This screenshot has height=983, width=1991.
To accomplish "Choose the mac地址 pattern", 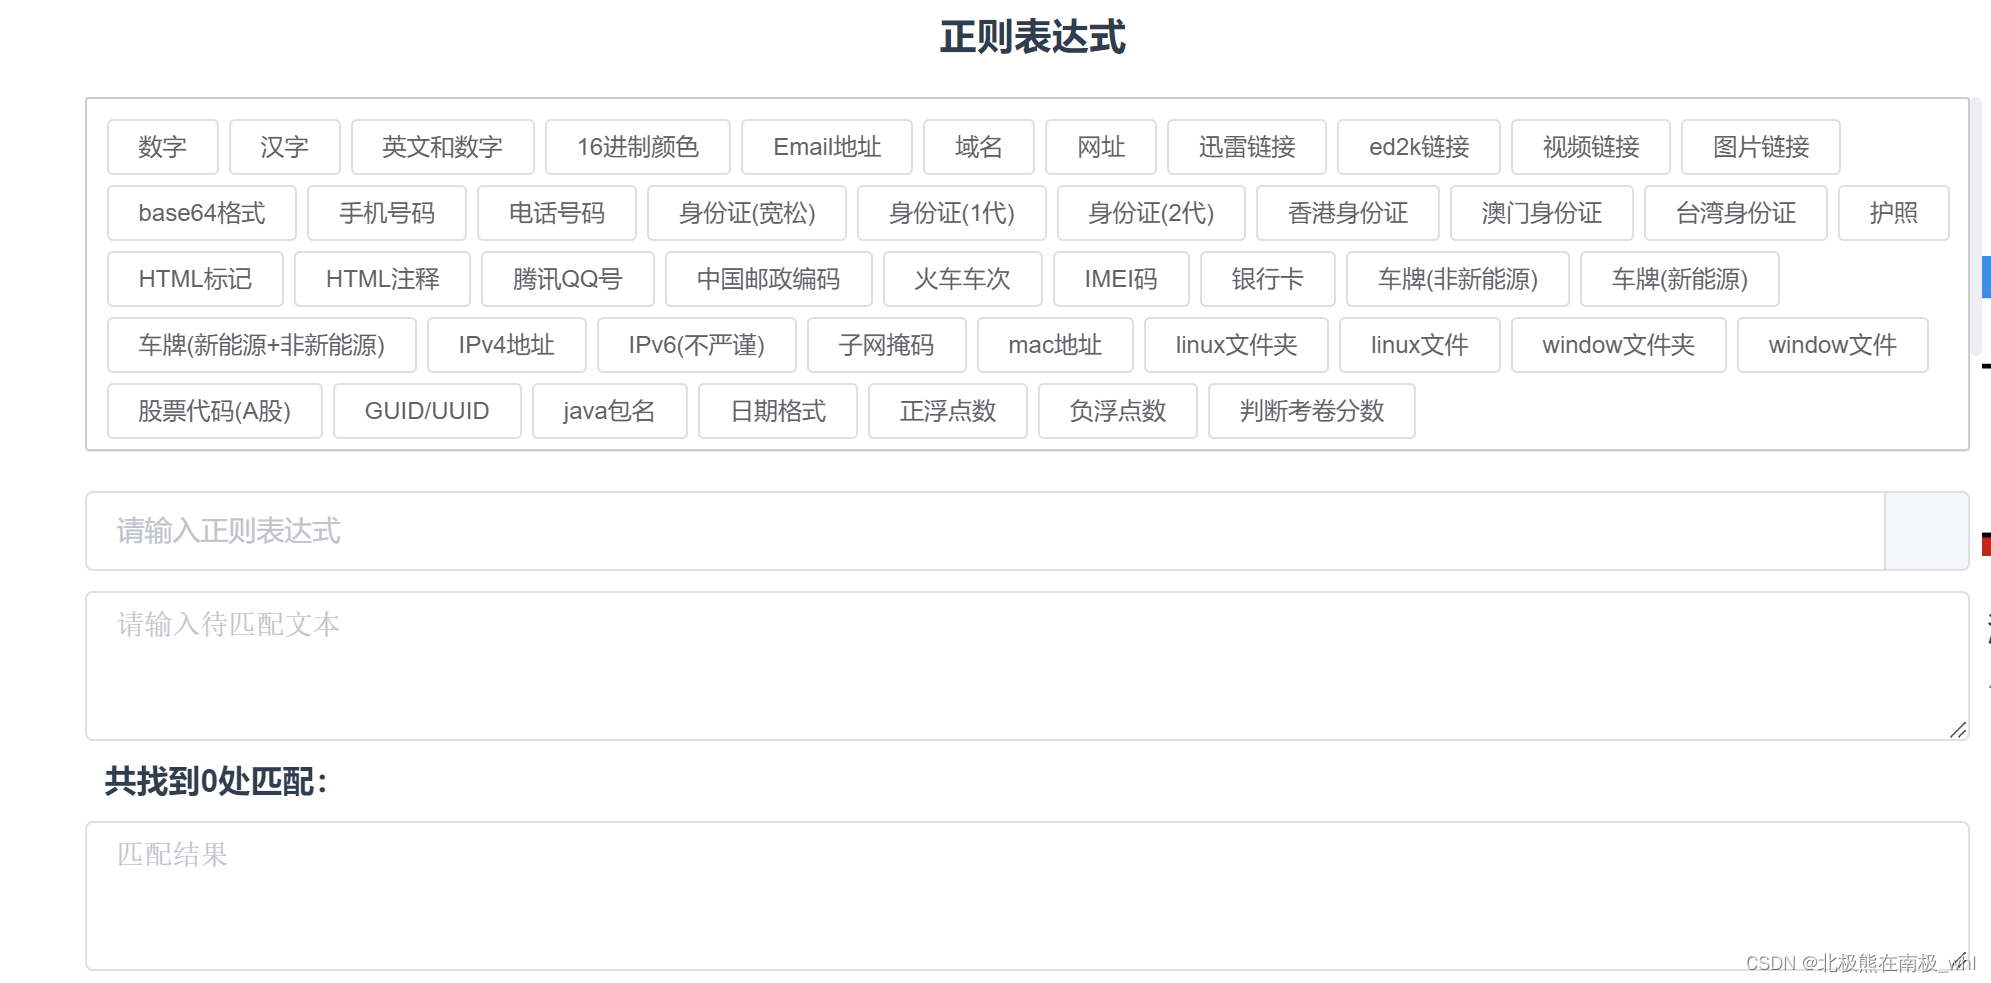I will coord(1055,344).
